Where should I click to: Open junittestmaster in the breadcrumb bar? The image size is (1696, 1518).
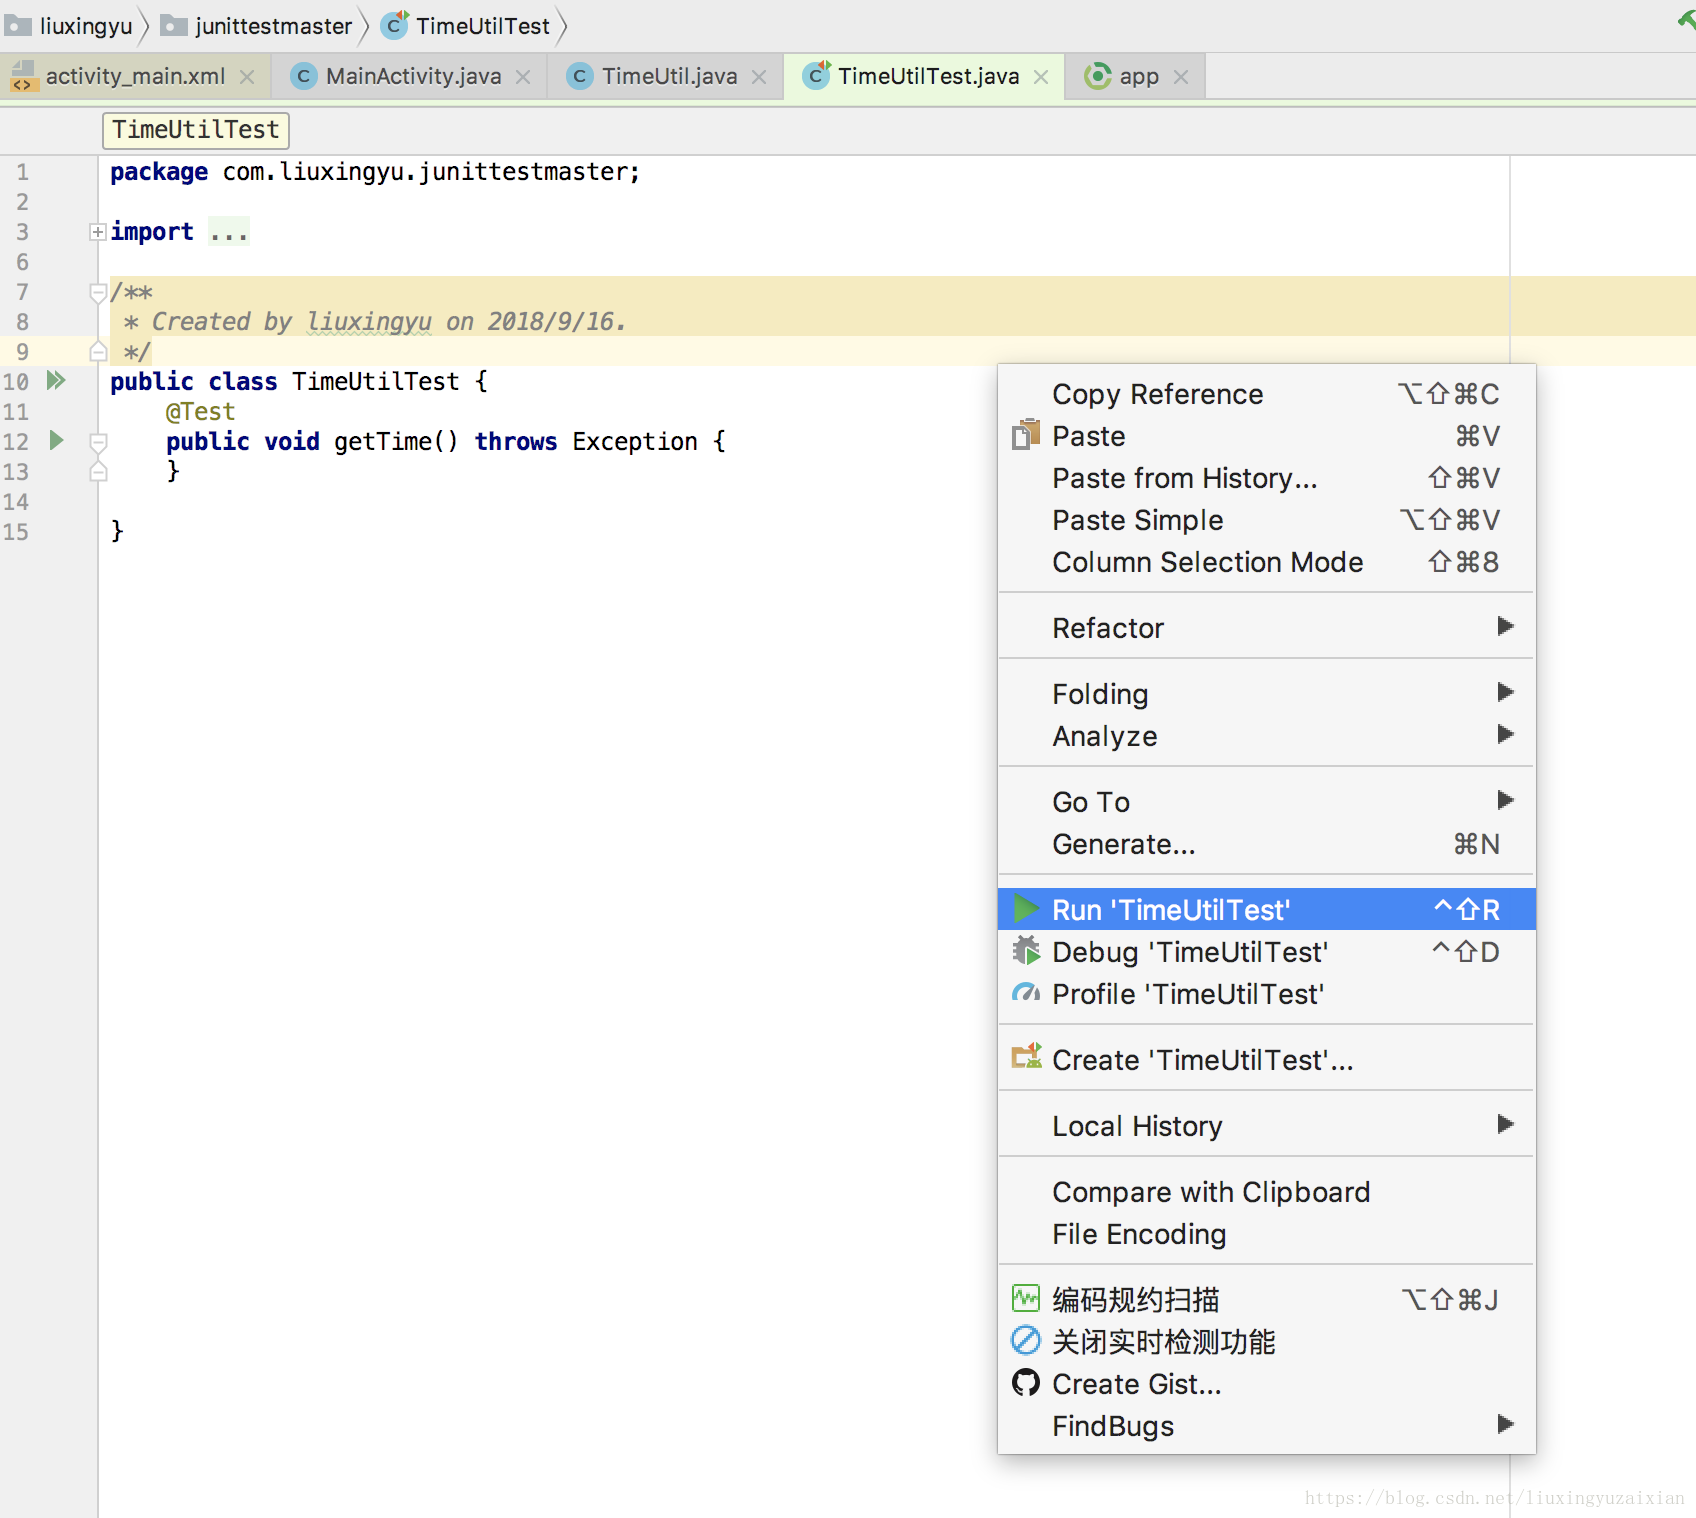click(x=271, y=25)
